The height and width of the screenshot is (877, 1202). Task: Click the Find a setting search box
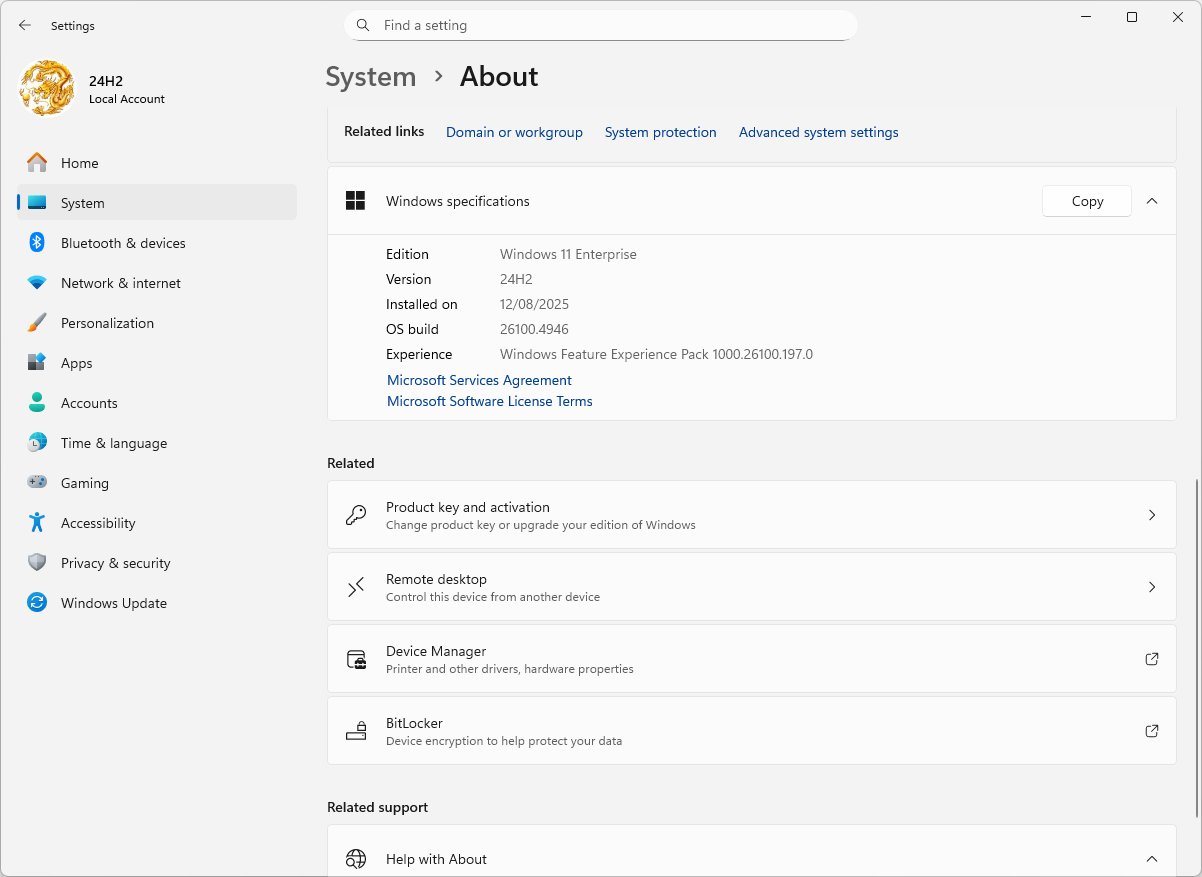pyautogui.click(x=601, y=25)
